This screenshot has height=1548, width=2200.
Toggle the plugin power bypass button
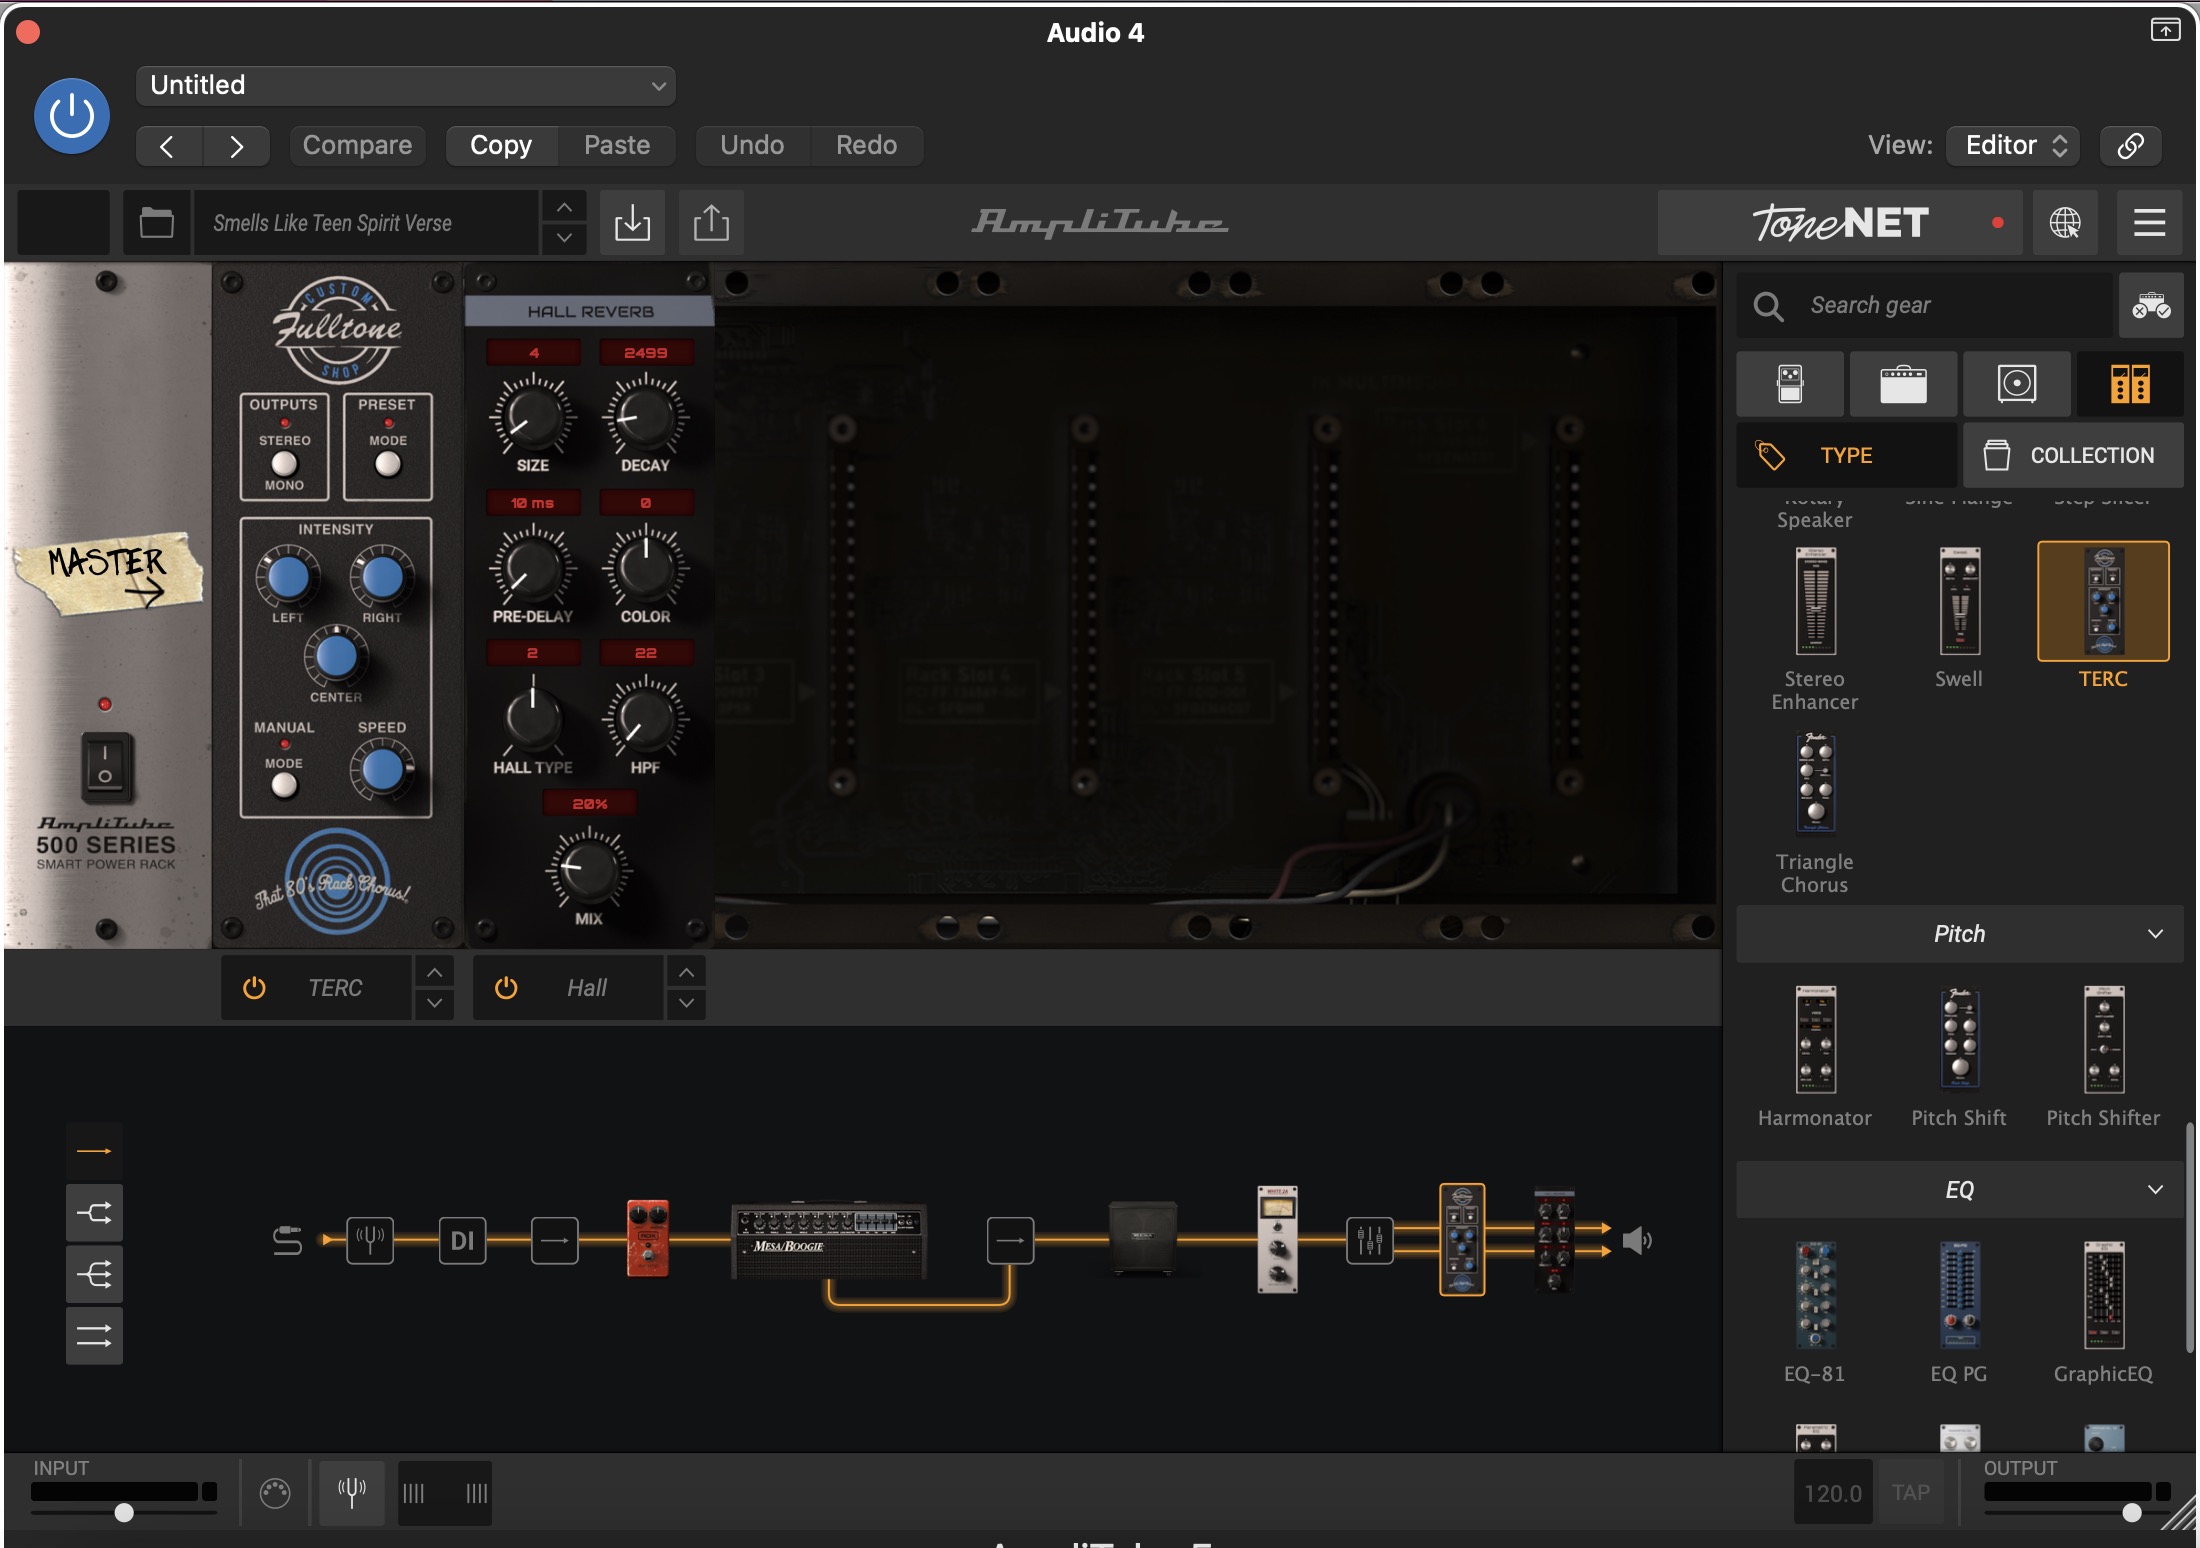(72, 116)
